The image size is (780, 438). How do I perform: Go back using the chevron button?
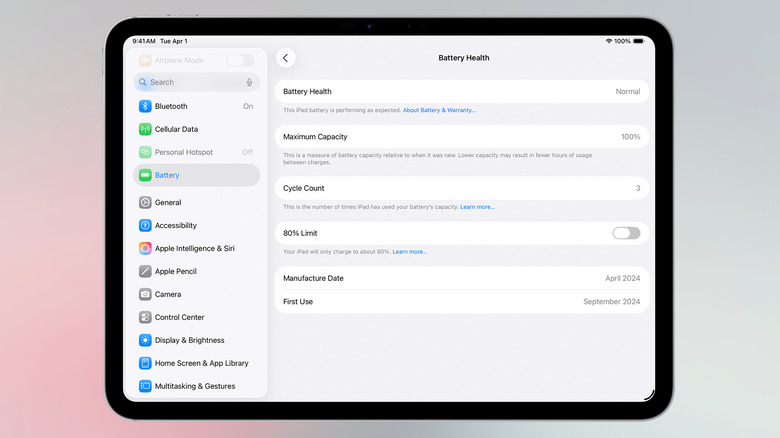pyautogui.click(x=286, y=58)
